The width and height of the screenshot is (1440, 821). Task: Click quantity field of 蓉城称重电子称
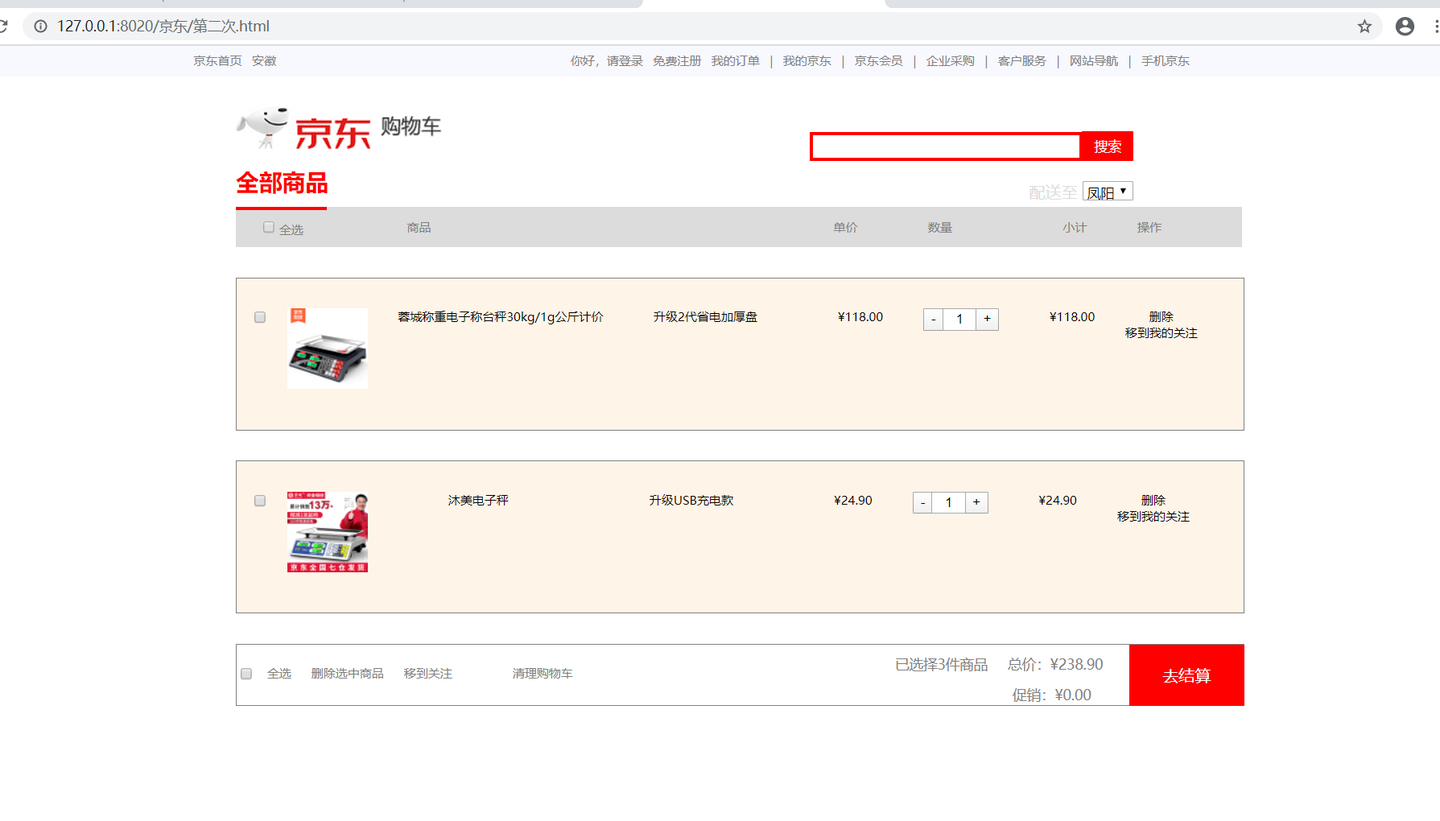[960, 319]
